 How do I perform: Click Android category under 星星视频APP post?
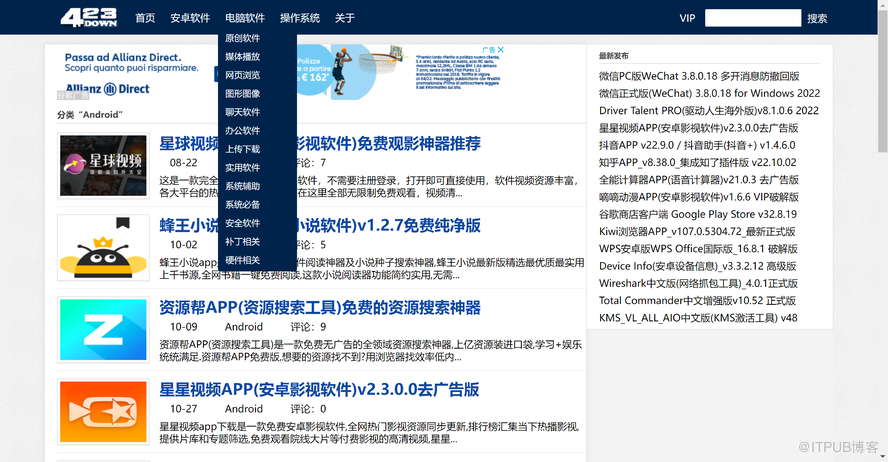coord(244,409)
